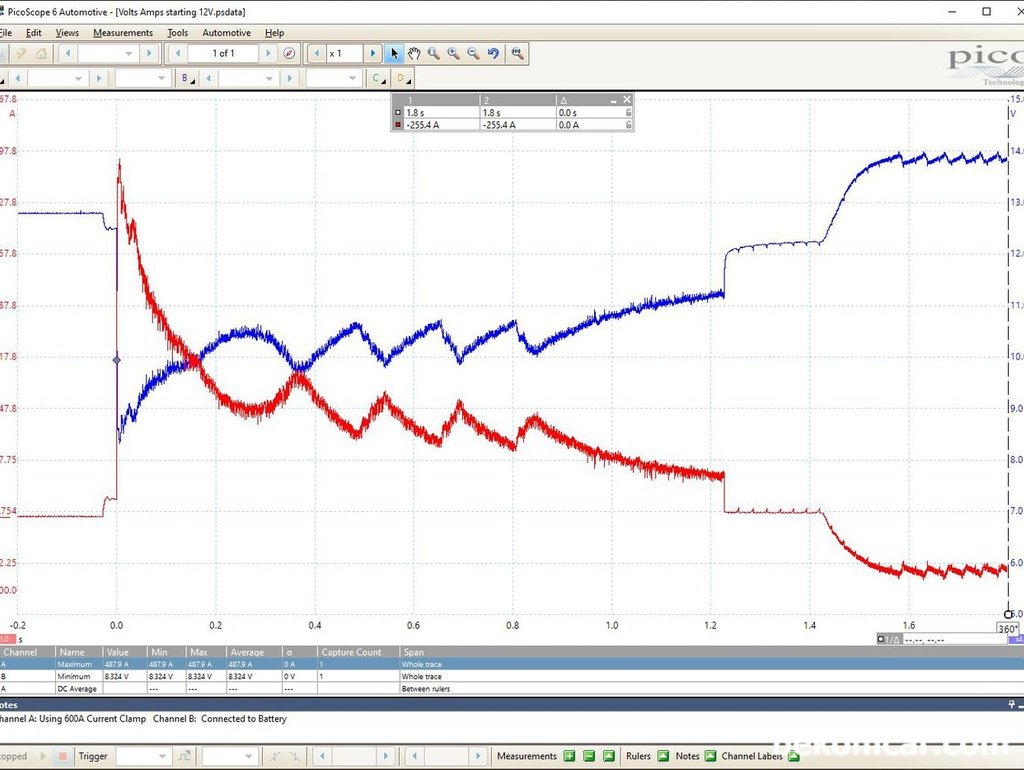Open the Measurements menu
Viewport: 1024px width, 770px height.
coord(123,33)
